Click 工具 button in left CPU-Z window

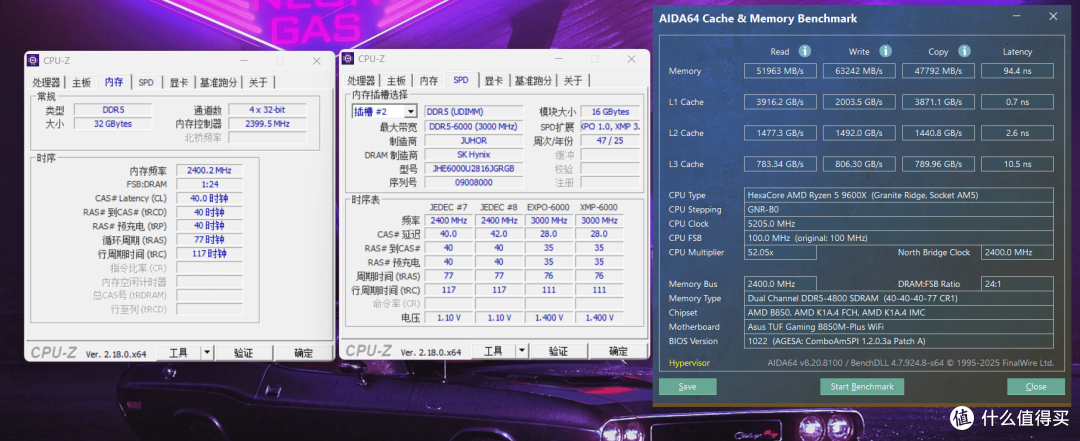(178, 353)
